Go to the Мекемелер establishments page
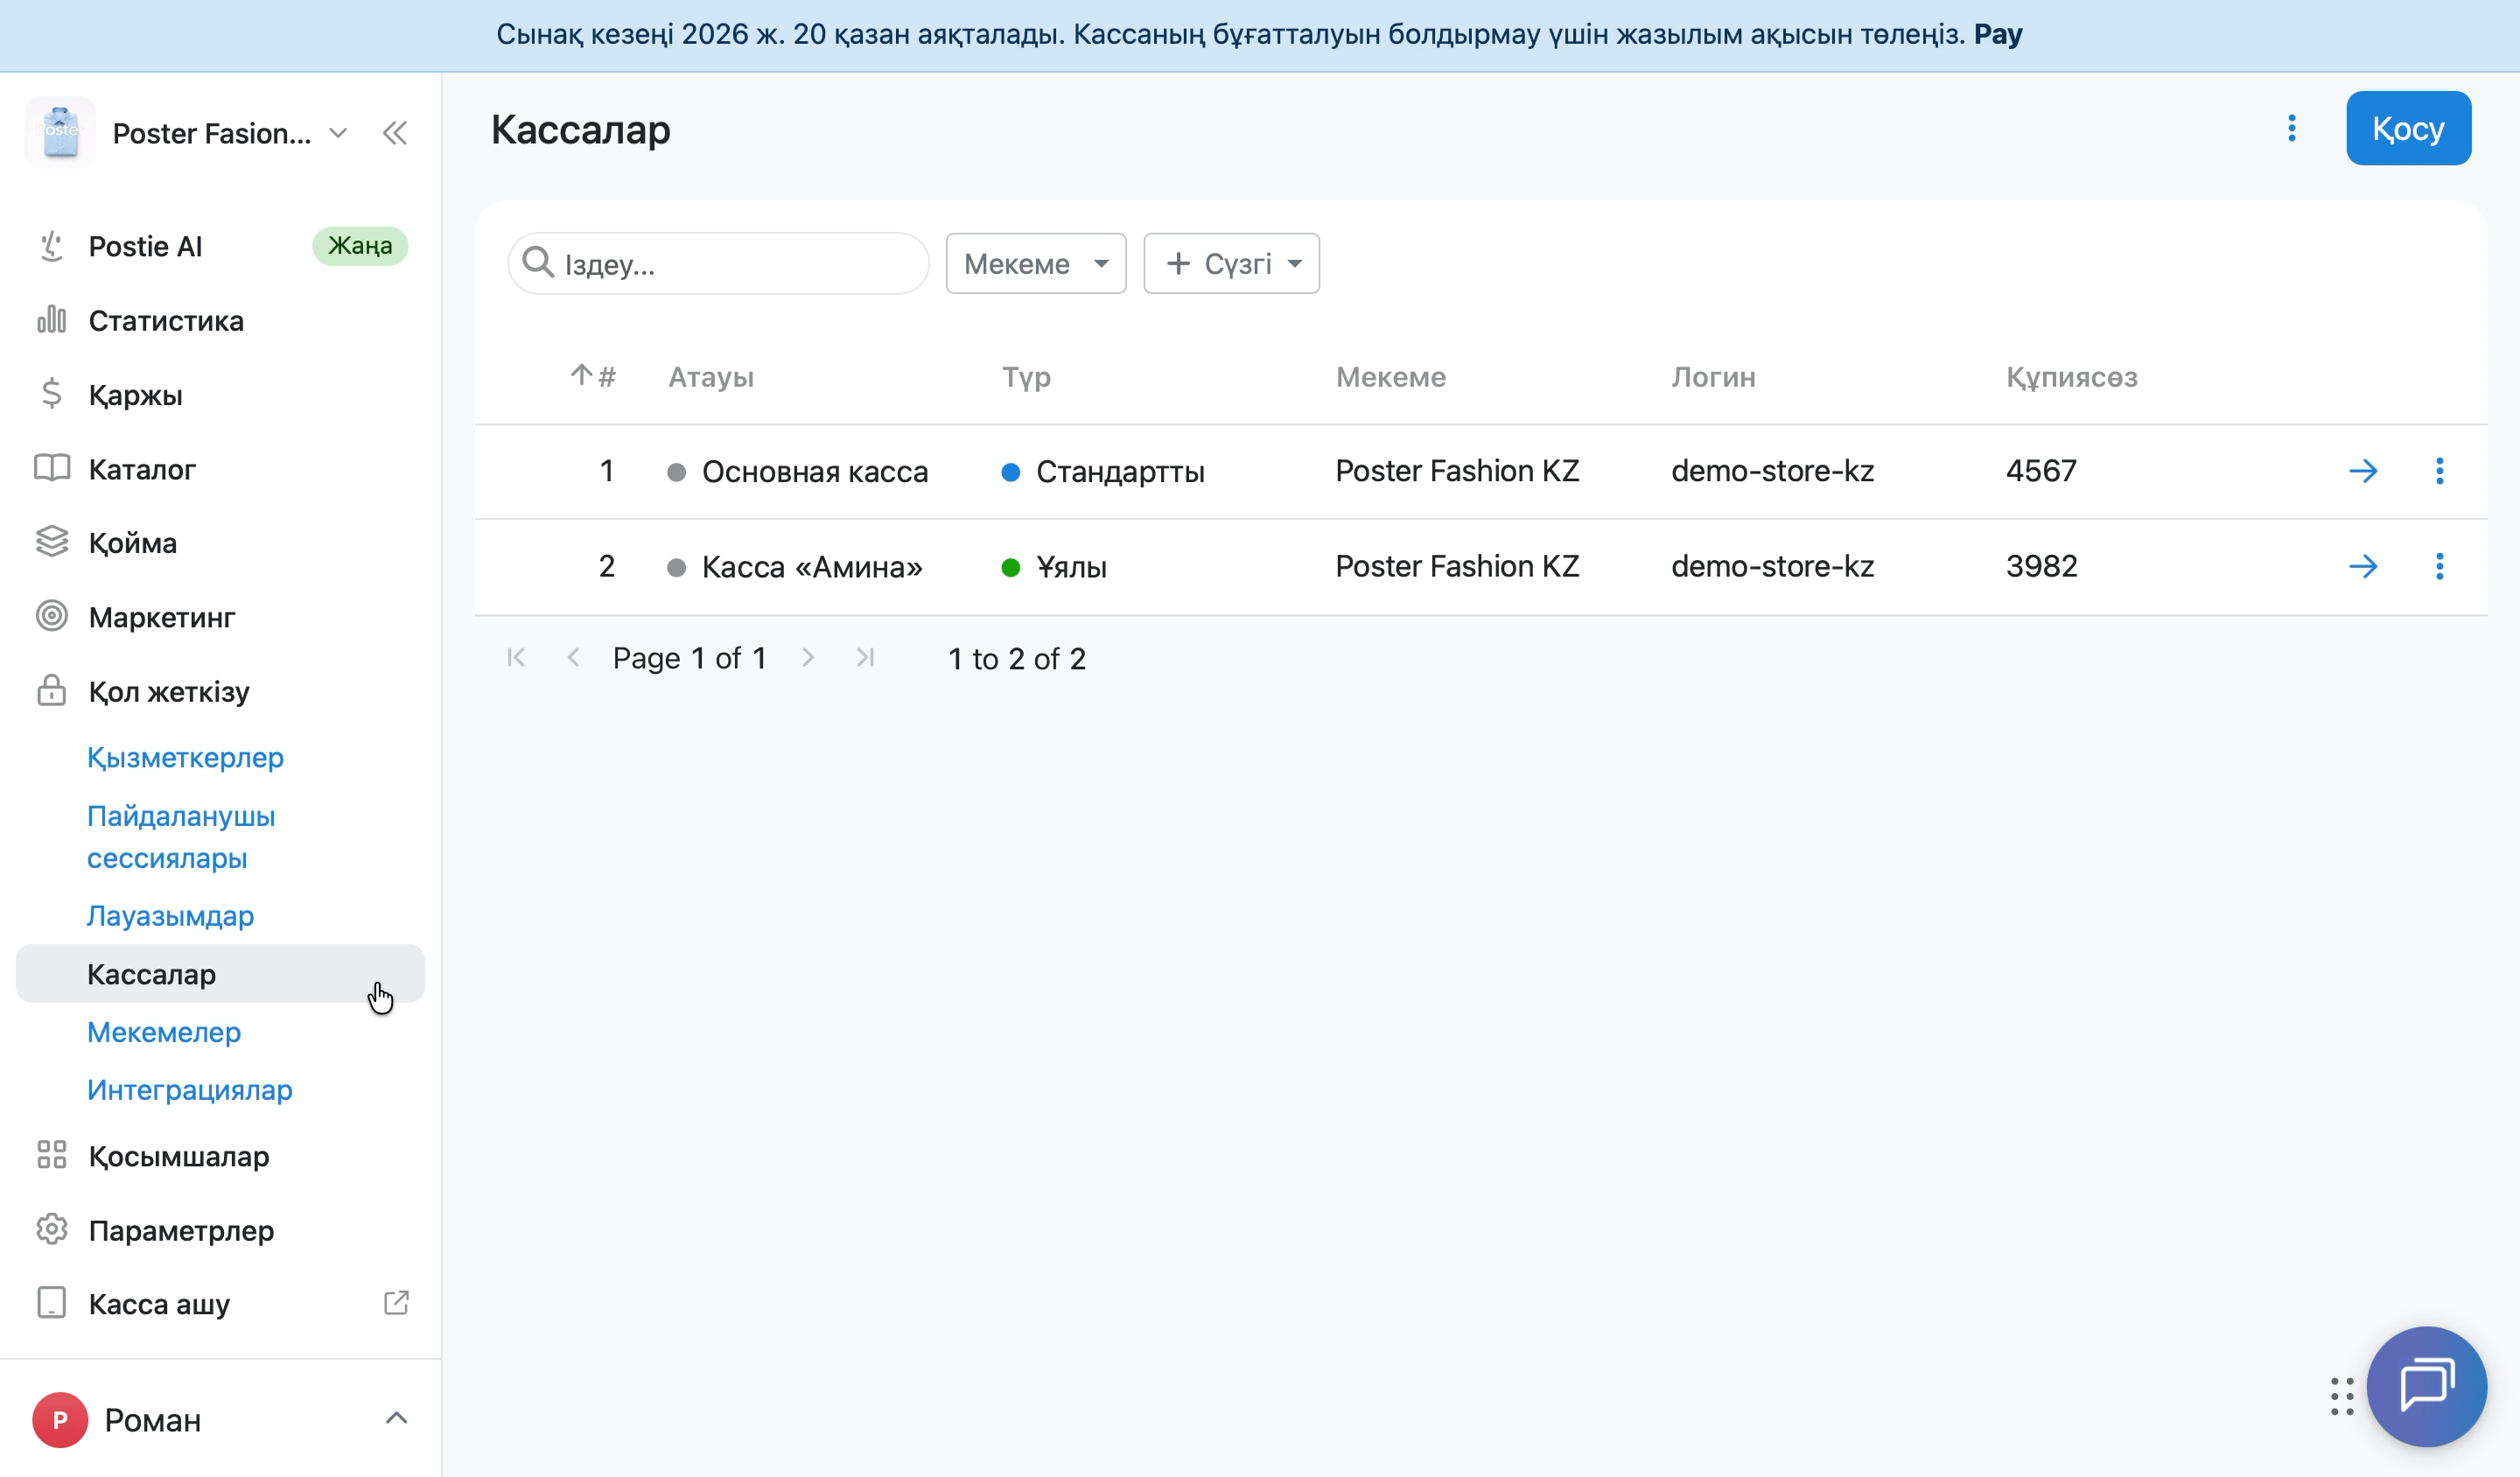The height and width of the screenshot is (1477, 2520). click(x=164, y=1032)
